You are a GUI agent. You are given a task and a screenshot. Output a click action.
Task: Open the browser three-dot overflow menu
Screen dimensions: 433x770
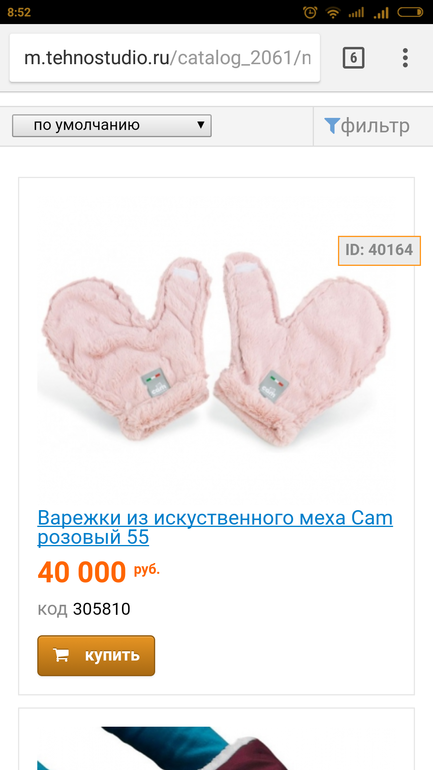(405, 58)
